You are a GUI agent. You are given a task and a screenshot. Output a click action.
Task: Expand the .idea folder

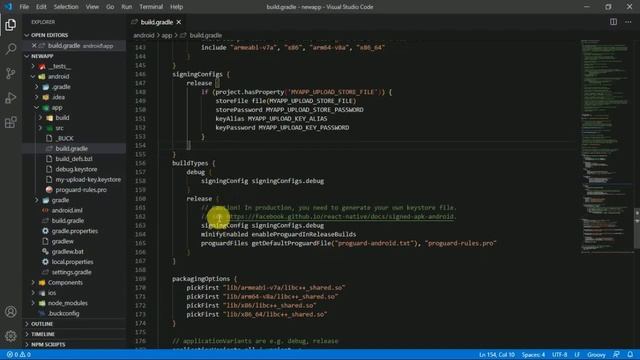tap(74, 97)
